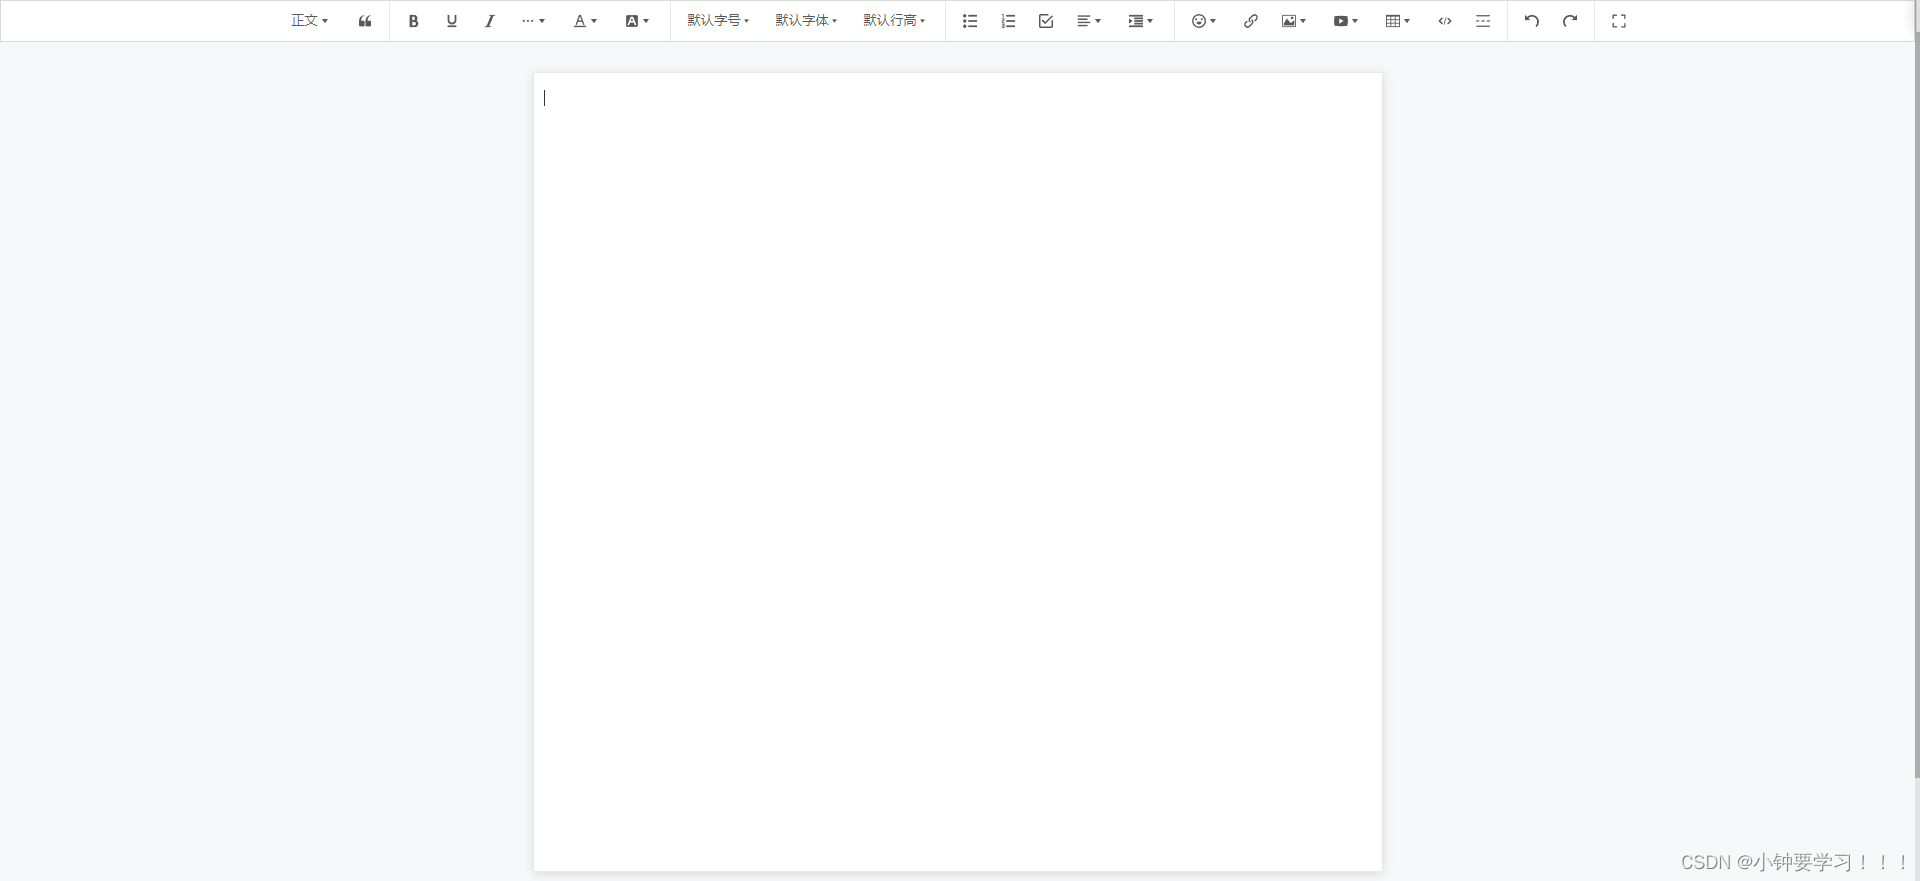1920x881 pixels.
Task: Insert a horizontal divider line
Action: [1483, 21]
